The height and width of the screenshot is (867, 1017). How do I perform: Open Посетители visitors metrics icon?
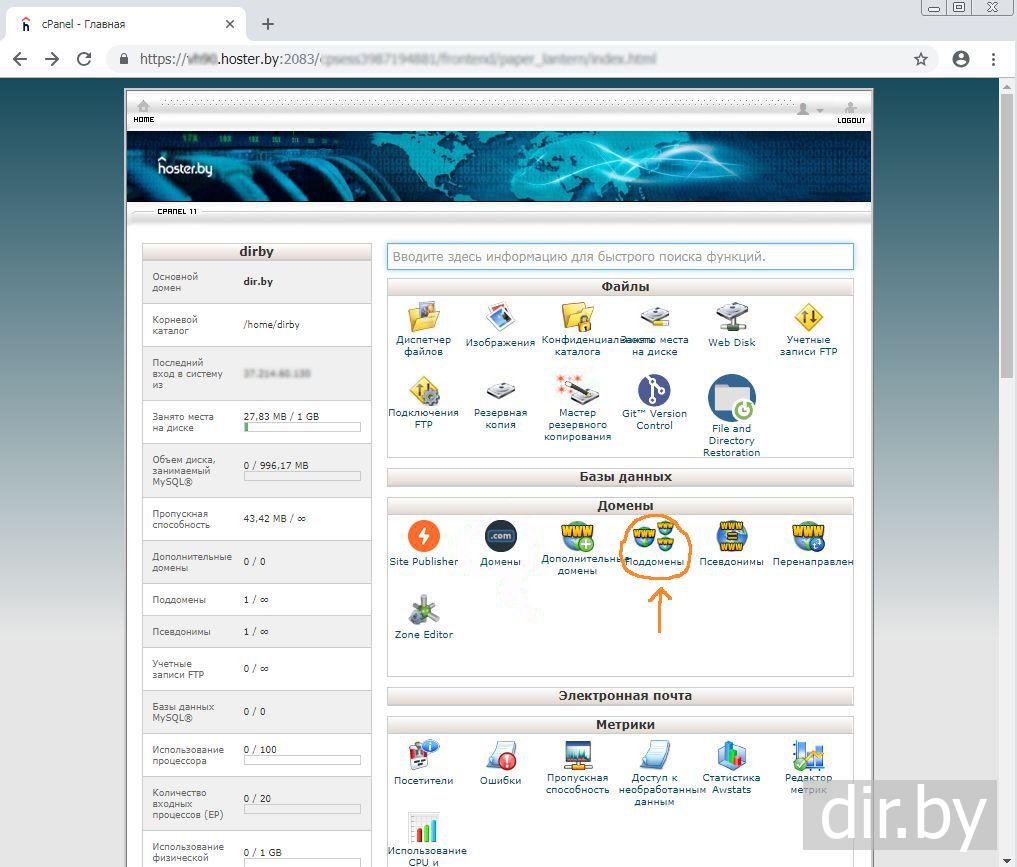424,755
